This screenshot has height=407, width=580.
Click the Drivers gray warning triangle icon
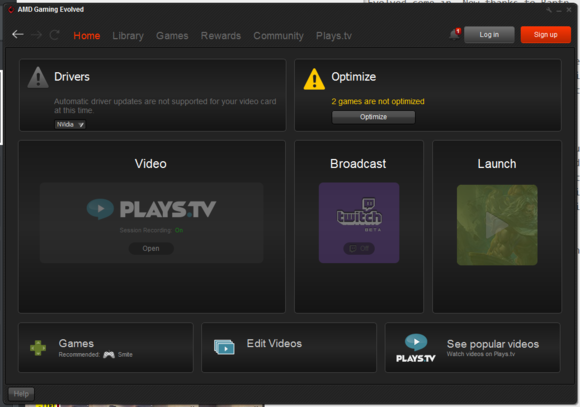[x=38, y=77]
